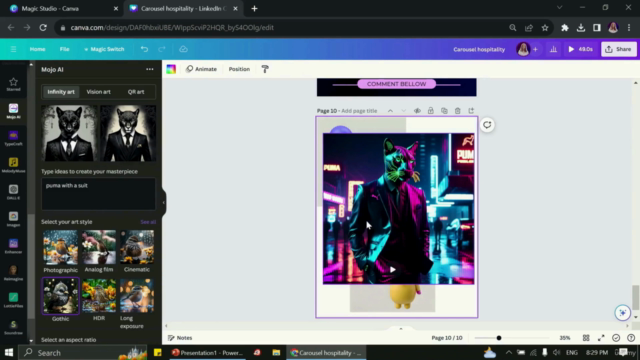Screen dimensions: 640x360
Task: Click second generated puma suit image
Action: pyautogui.click(x=128, y=133)
